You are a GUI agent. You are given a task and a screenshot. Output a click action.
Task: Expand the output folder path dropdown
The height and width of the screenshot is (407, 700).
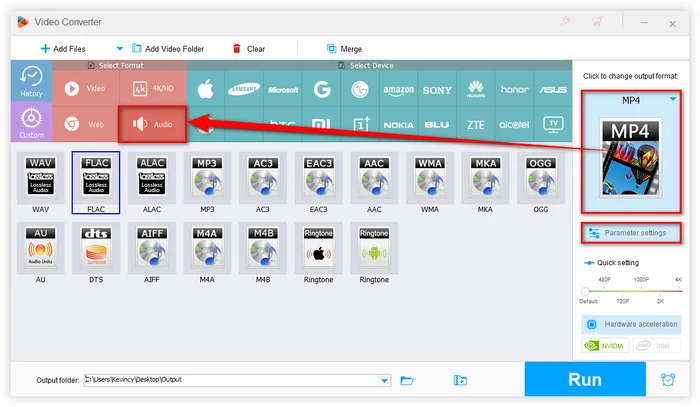[384, 380]
